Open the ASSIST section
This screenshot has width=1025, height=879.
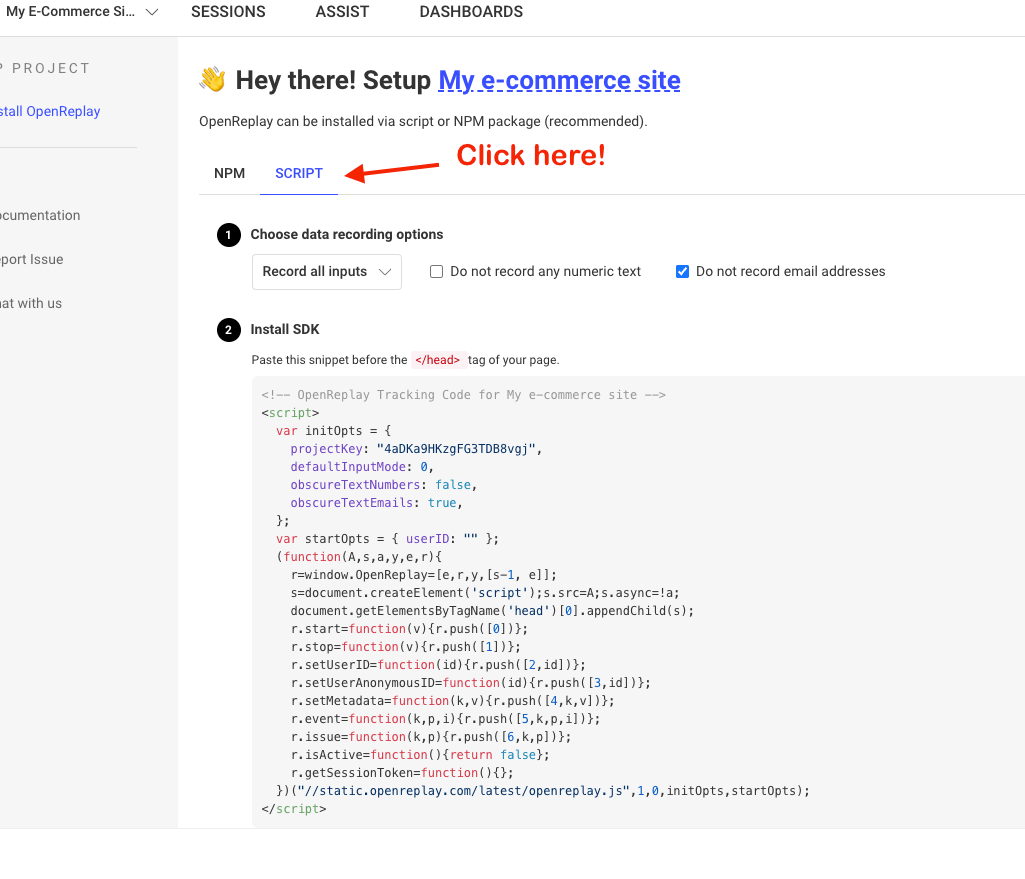[x=341, y=12]
